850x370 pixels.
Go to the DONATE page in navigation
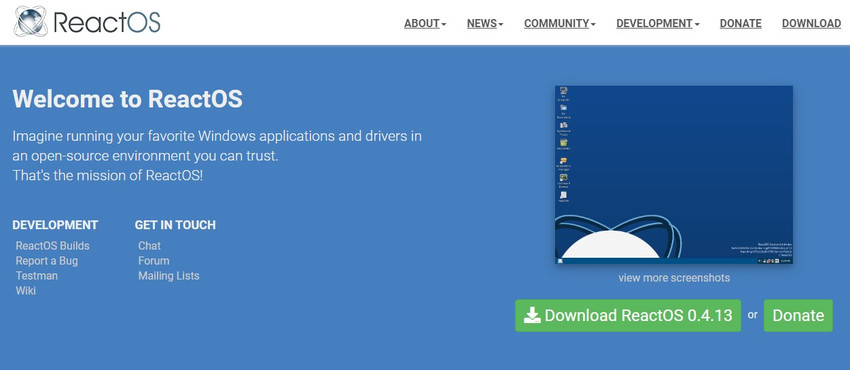tap(740, 23)
